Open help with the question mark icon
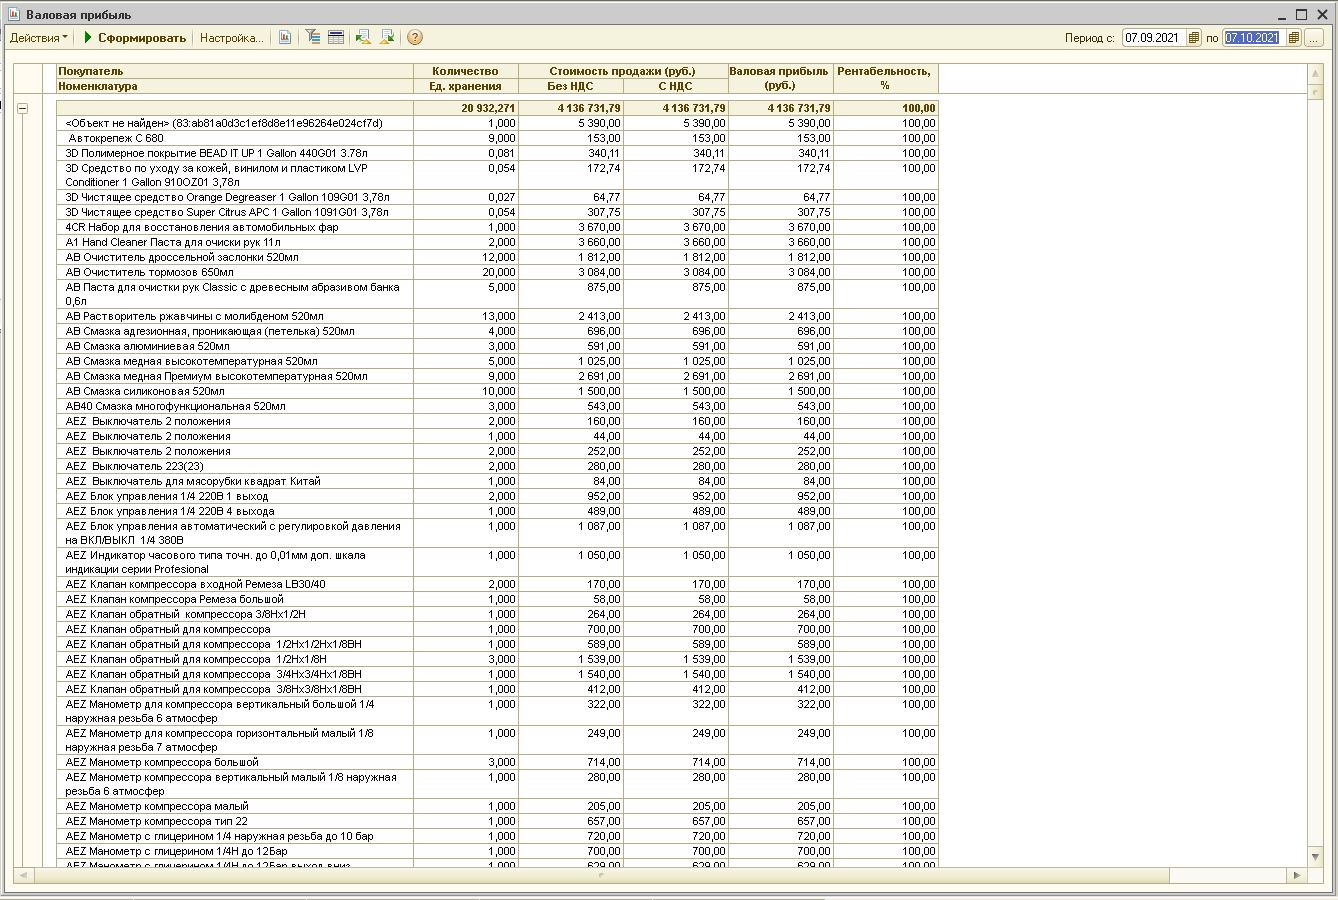This screenshot has width=1338, height=900. pos(415,38)
